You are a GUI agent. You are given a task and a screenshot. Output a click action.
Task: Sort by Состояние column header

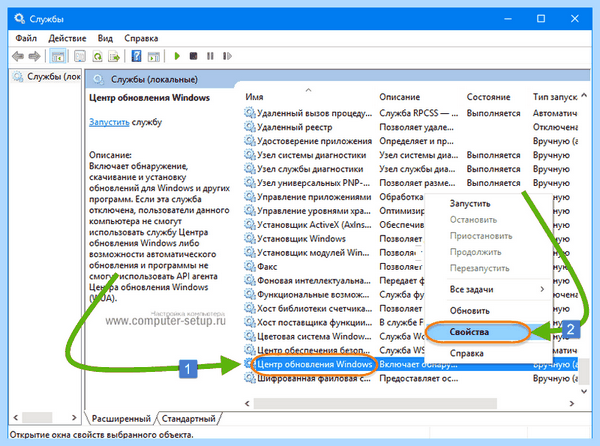pyautogui.click(x=488, y=97)
